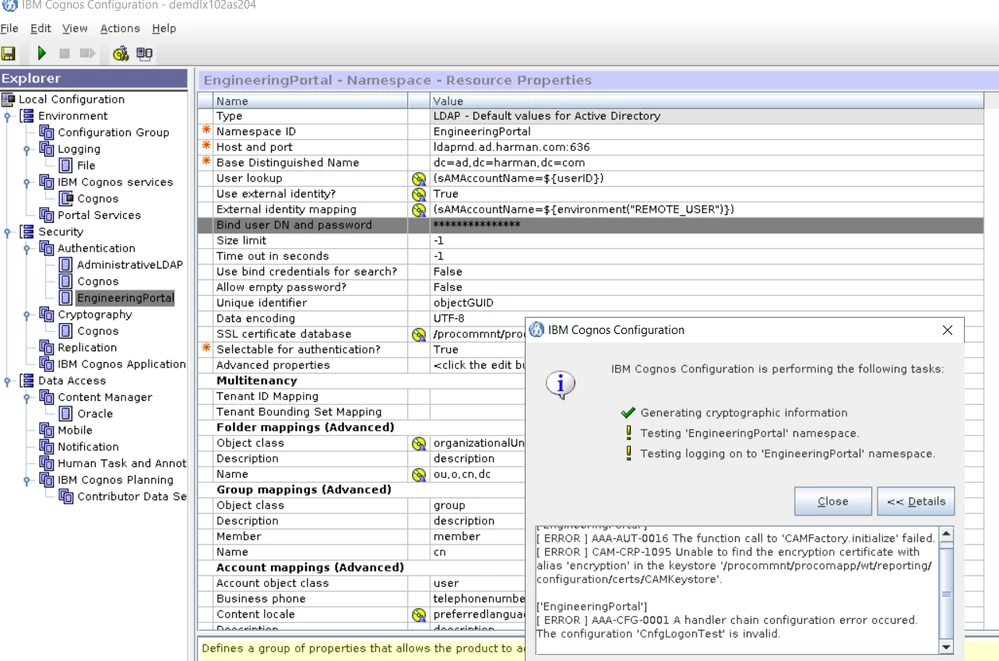Click the External identity mapping row icon
This screenshot has height=661, width=999.
click(419, 210)
